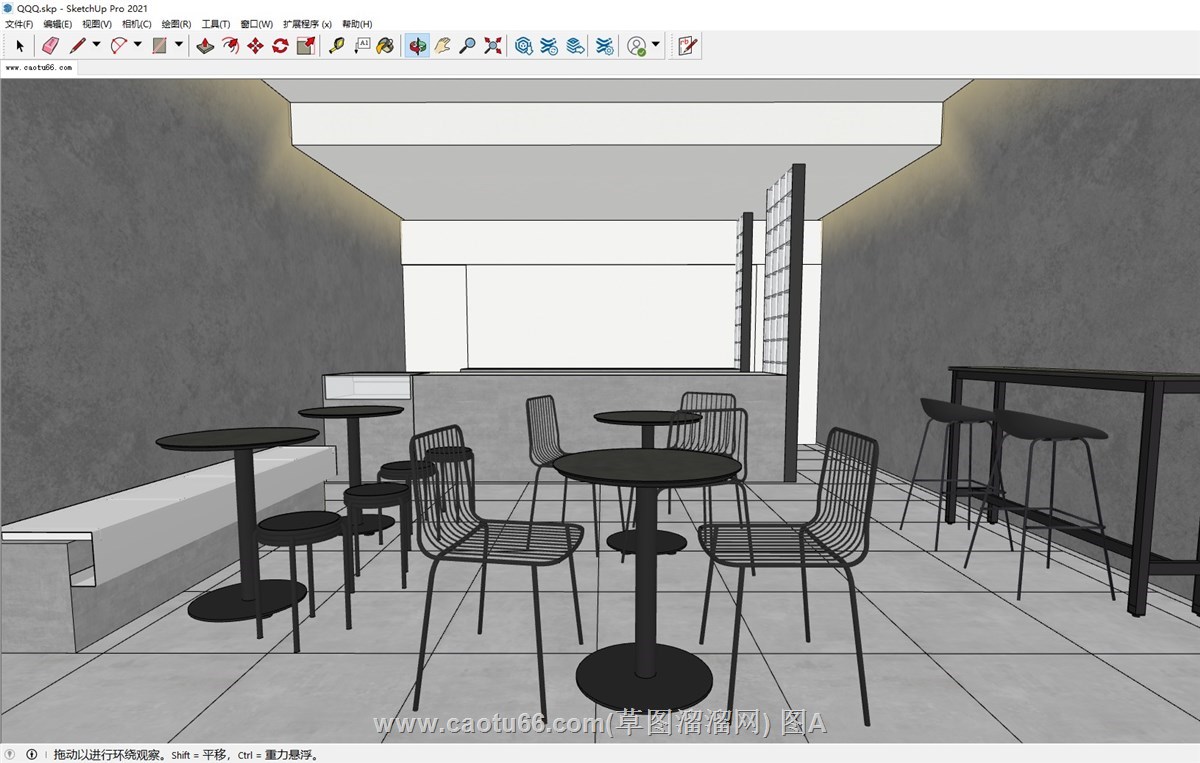Open the 文件(F) menu
The height and width of the screenshot is (763, 1200).
pos(19,24)
